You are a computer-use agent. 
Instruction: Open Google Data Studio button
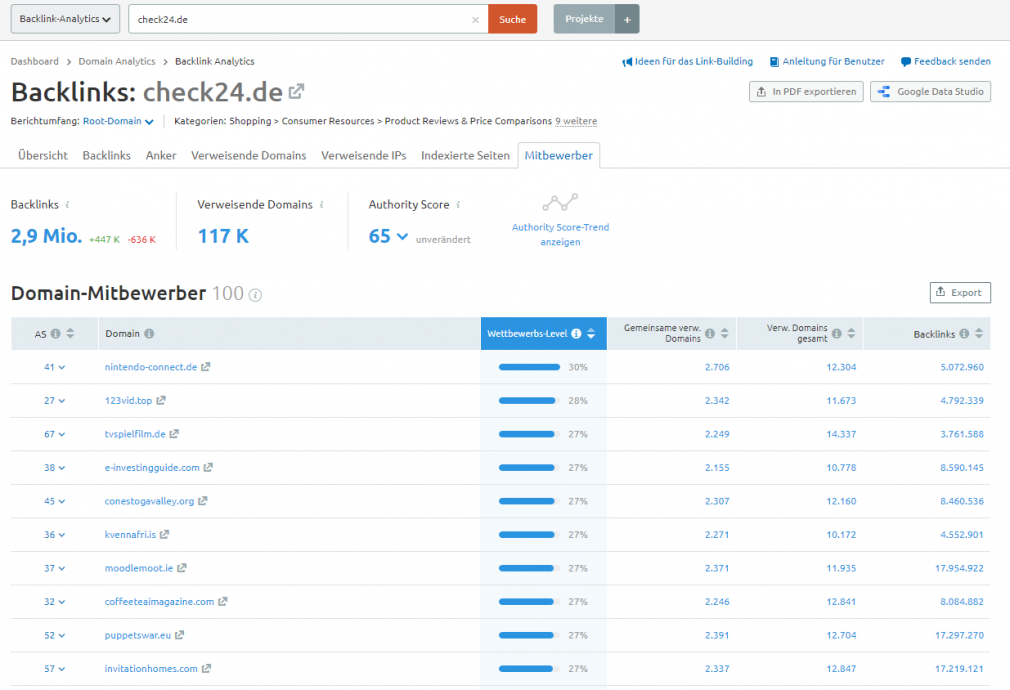coord(930,91)
